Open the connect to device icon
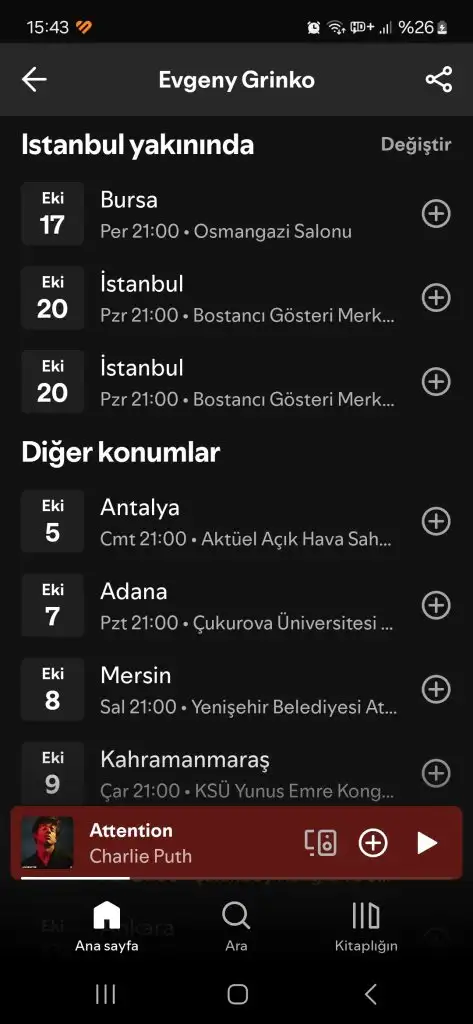The width and height of the screenshot is (473, 1024). (321, 842)
